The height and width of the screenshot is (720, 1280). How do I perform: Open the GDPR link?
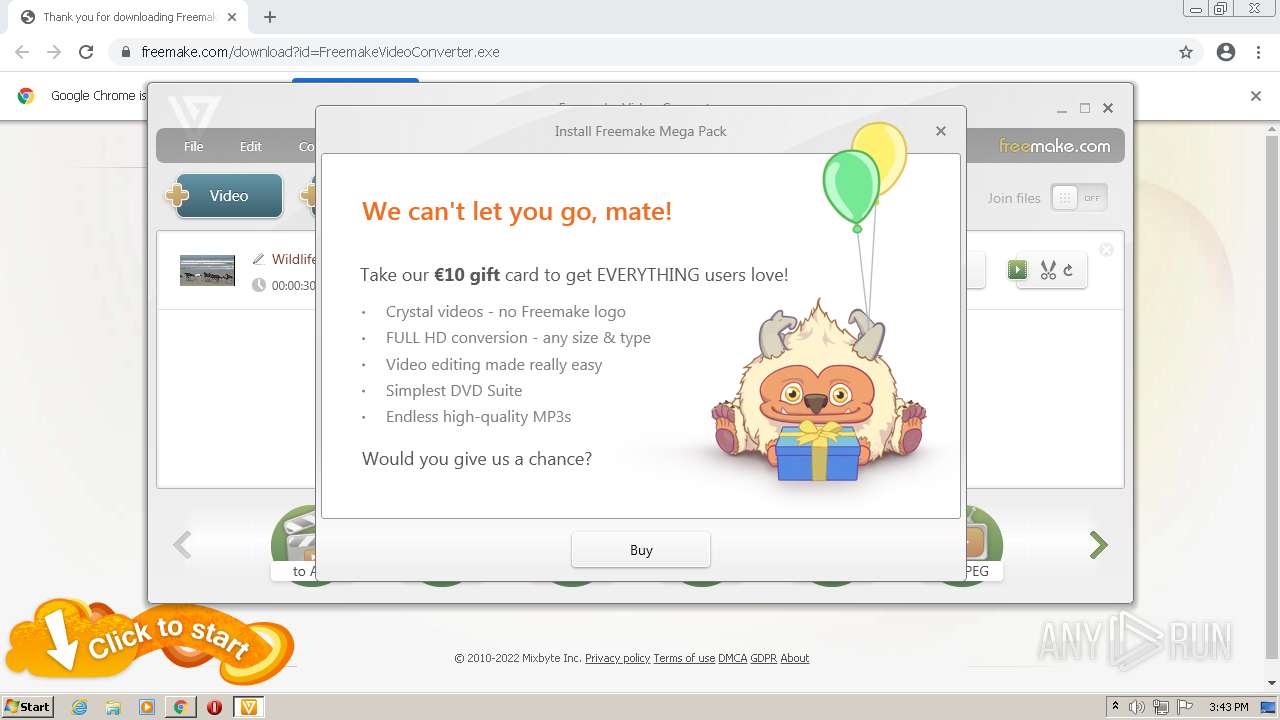763,658
